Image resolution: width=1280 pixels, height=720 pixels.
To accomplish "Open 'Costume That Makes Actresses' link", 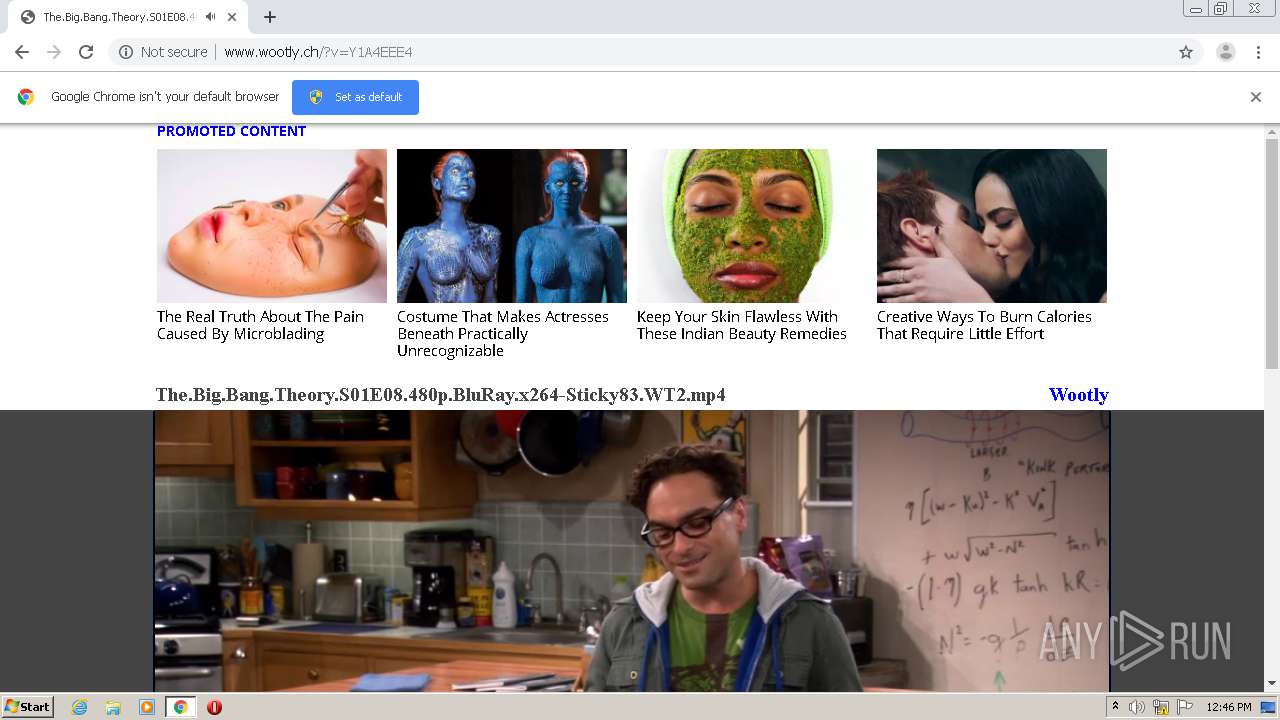I will coord(503,334).
